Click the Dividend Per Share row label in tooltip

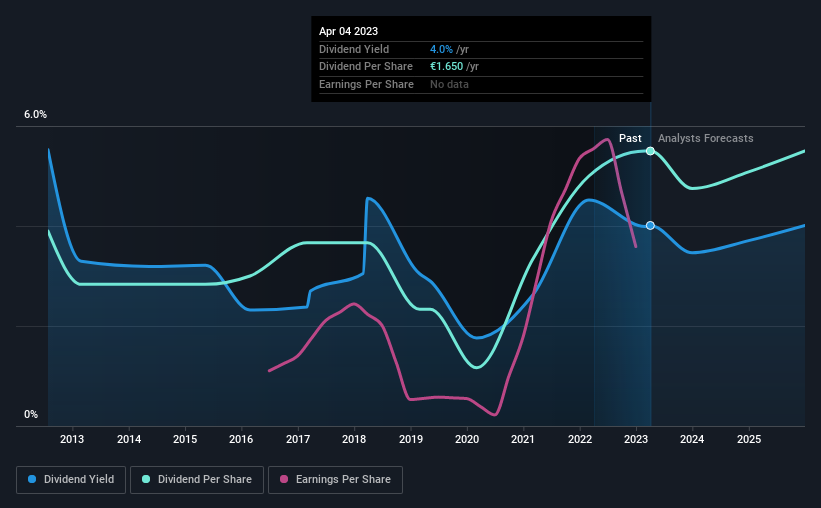365,67
